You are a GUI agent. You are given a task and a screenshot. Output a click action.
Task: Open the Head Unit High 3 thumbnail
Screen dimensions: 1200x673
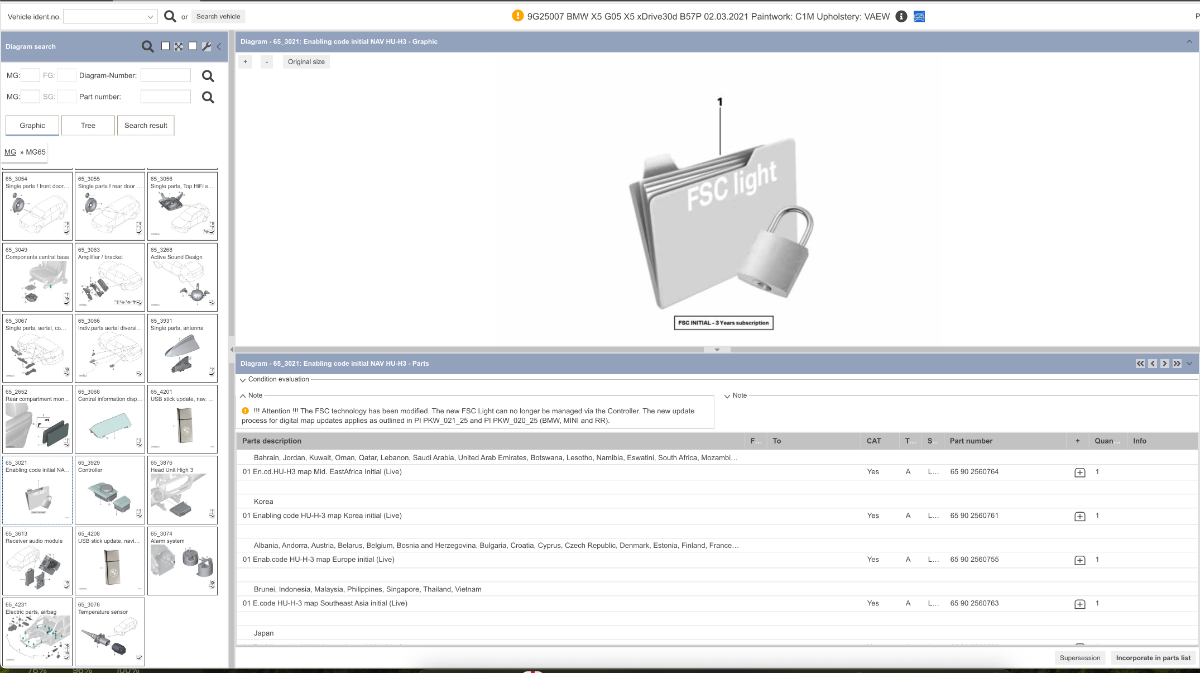[182, 489]
